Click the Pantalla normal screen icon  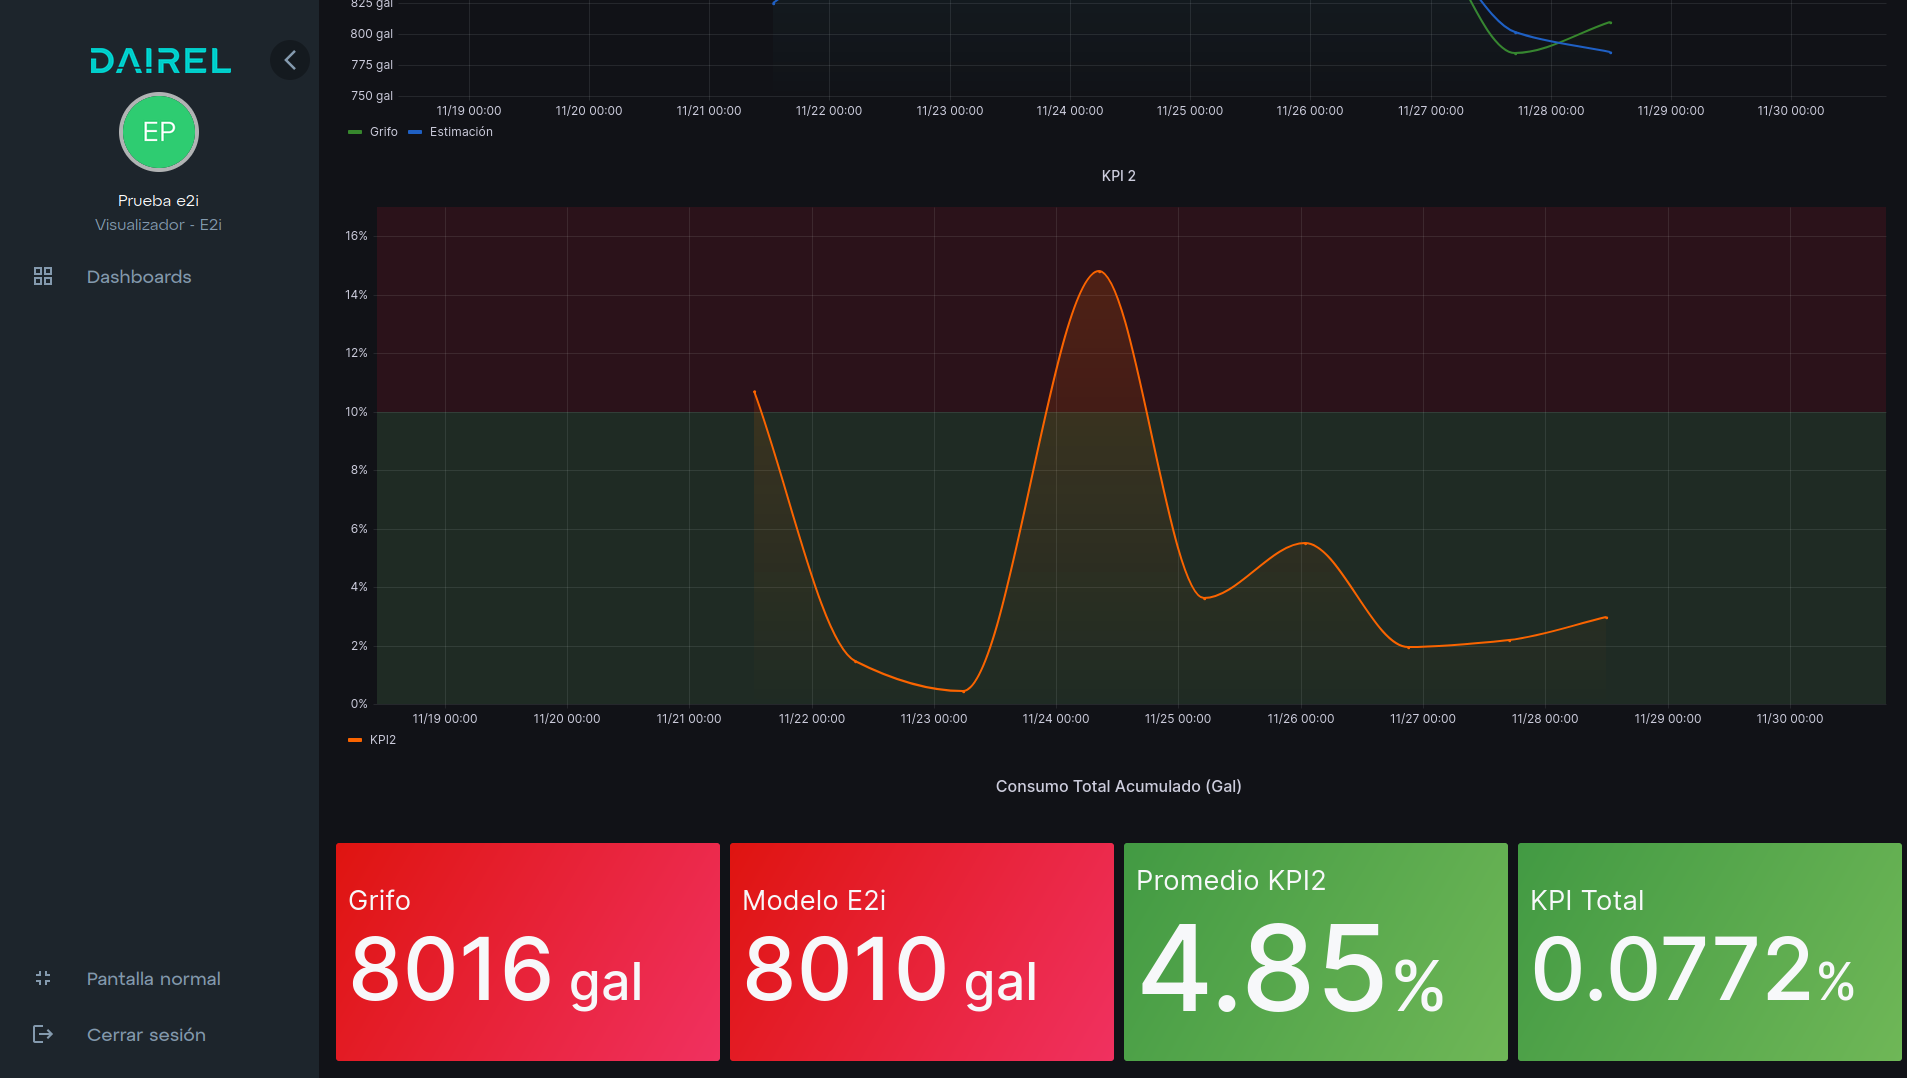coord(43,978)
